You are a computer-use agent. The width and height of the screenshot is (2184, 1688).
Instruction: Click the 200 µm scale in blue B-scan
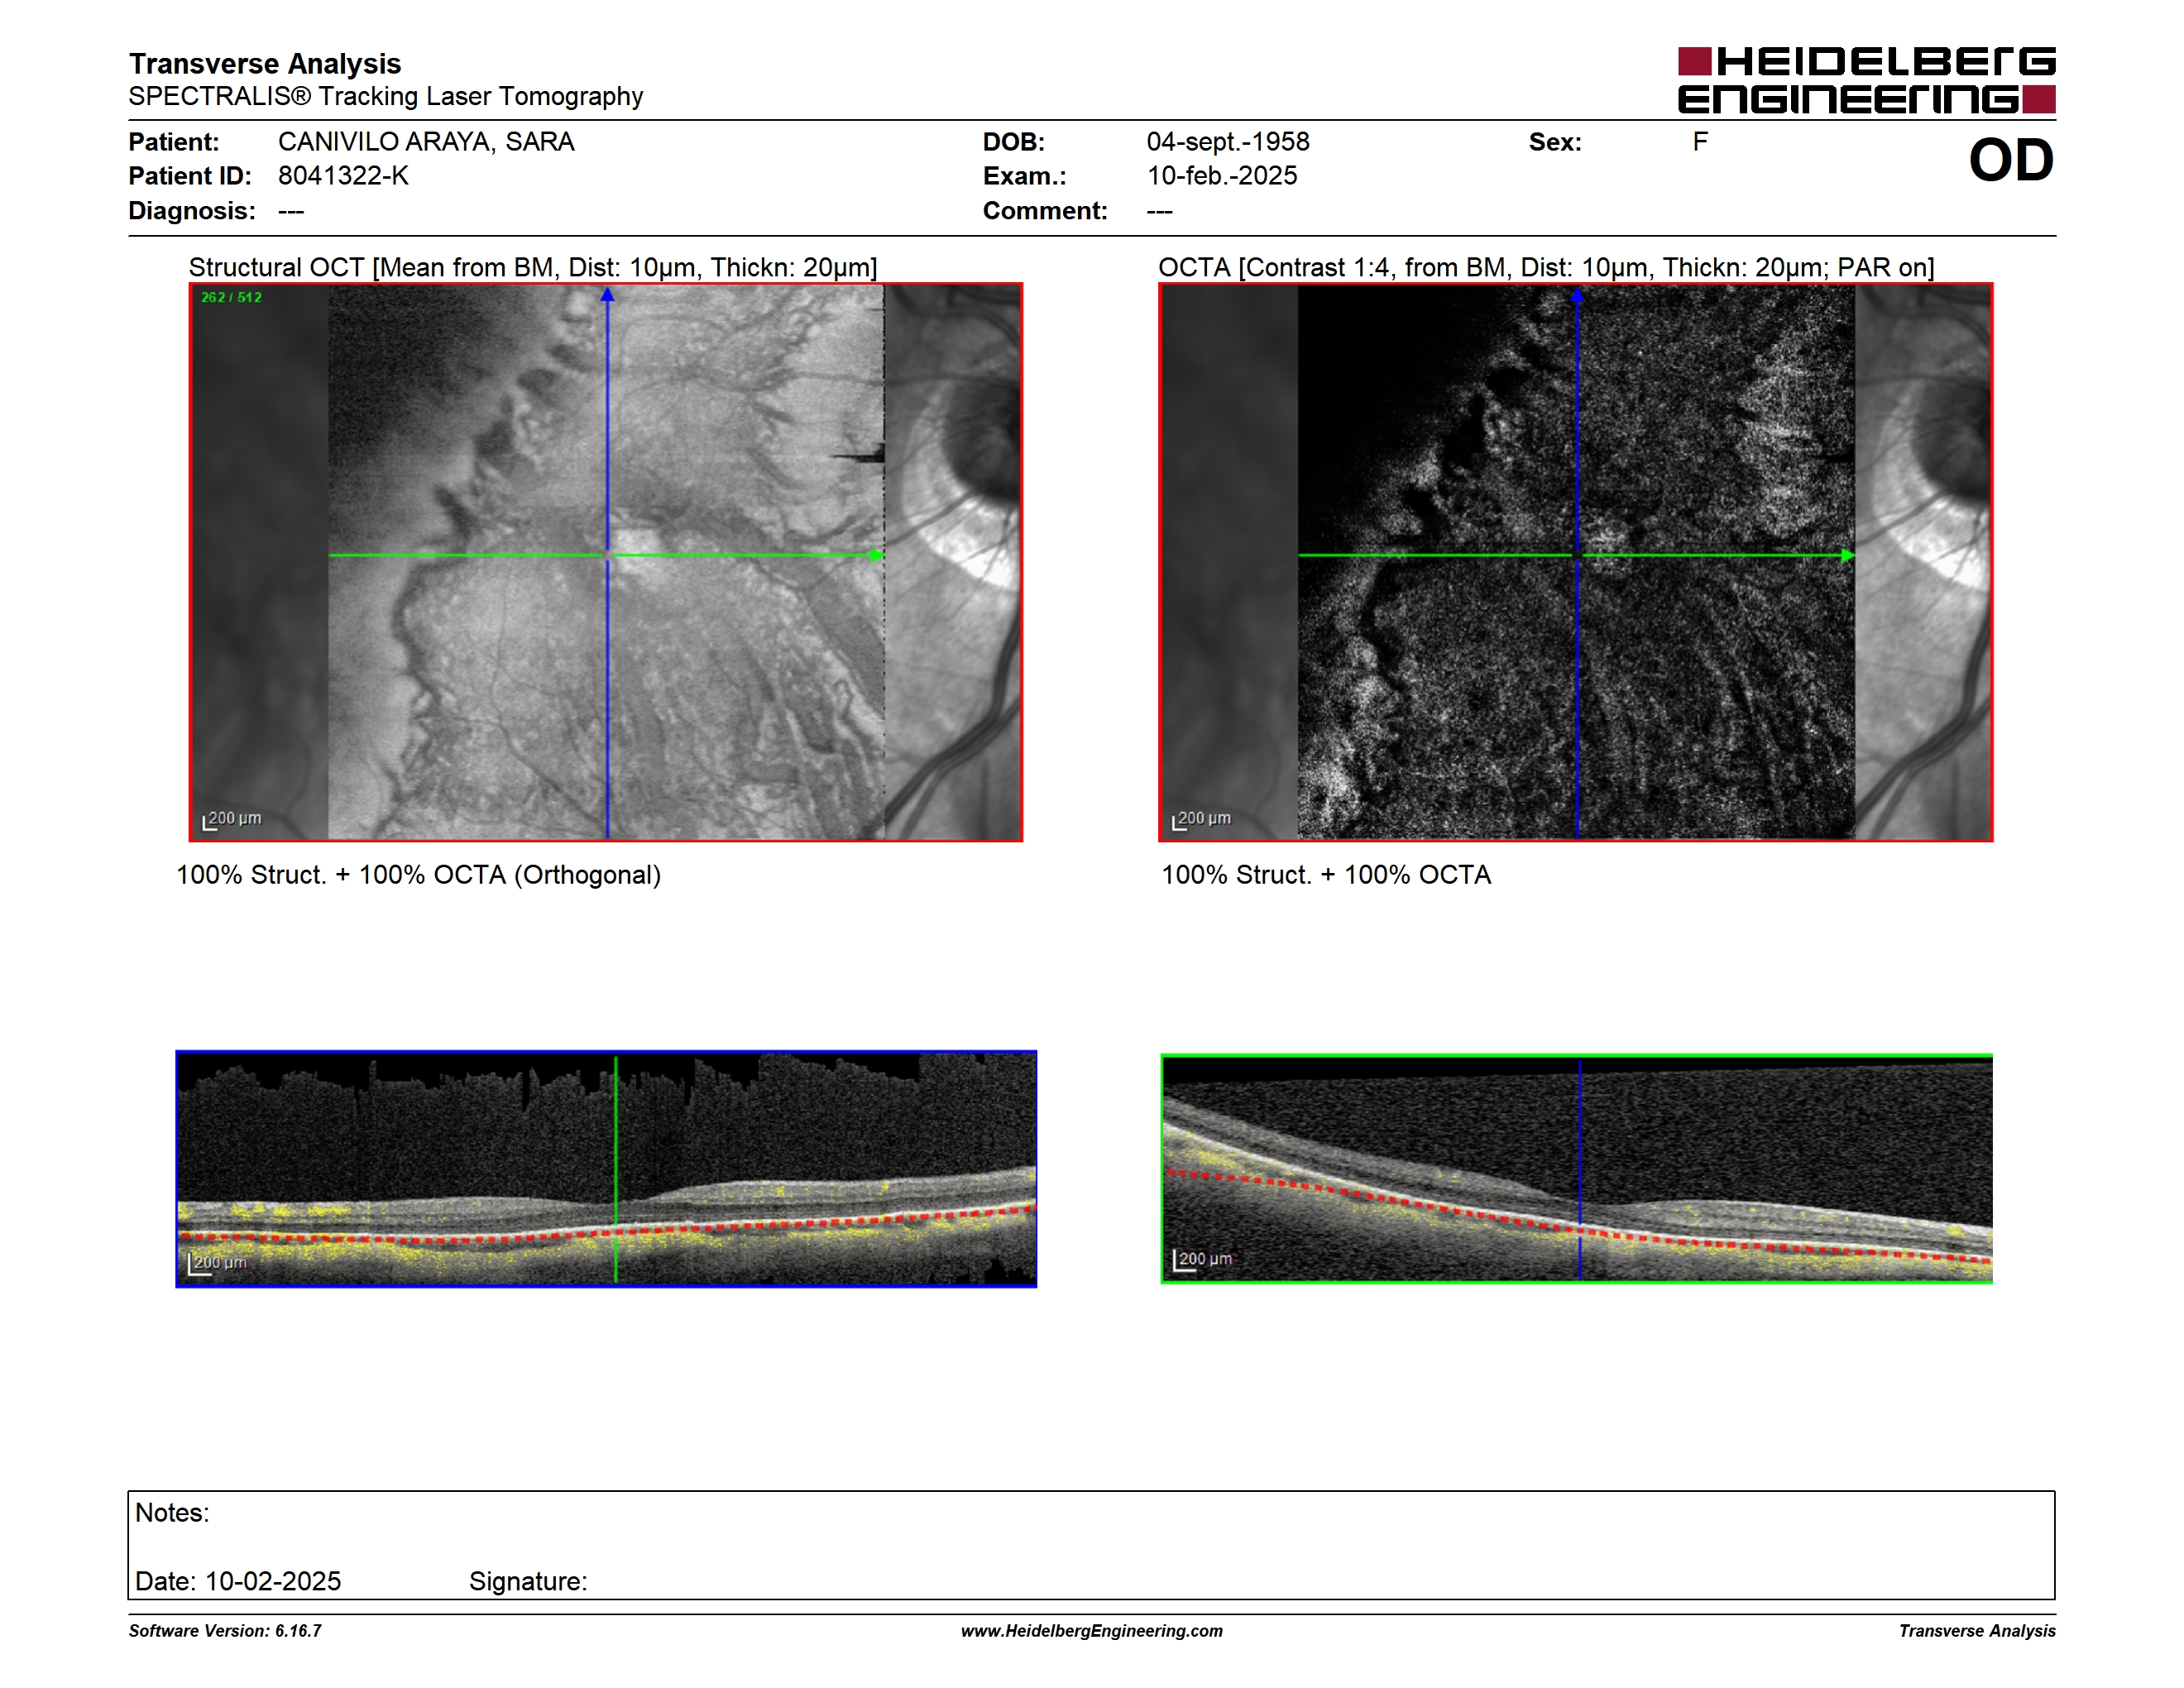pos(218,1263)
